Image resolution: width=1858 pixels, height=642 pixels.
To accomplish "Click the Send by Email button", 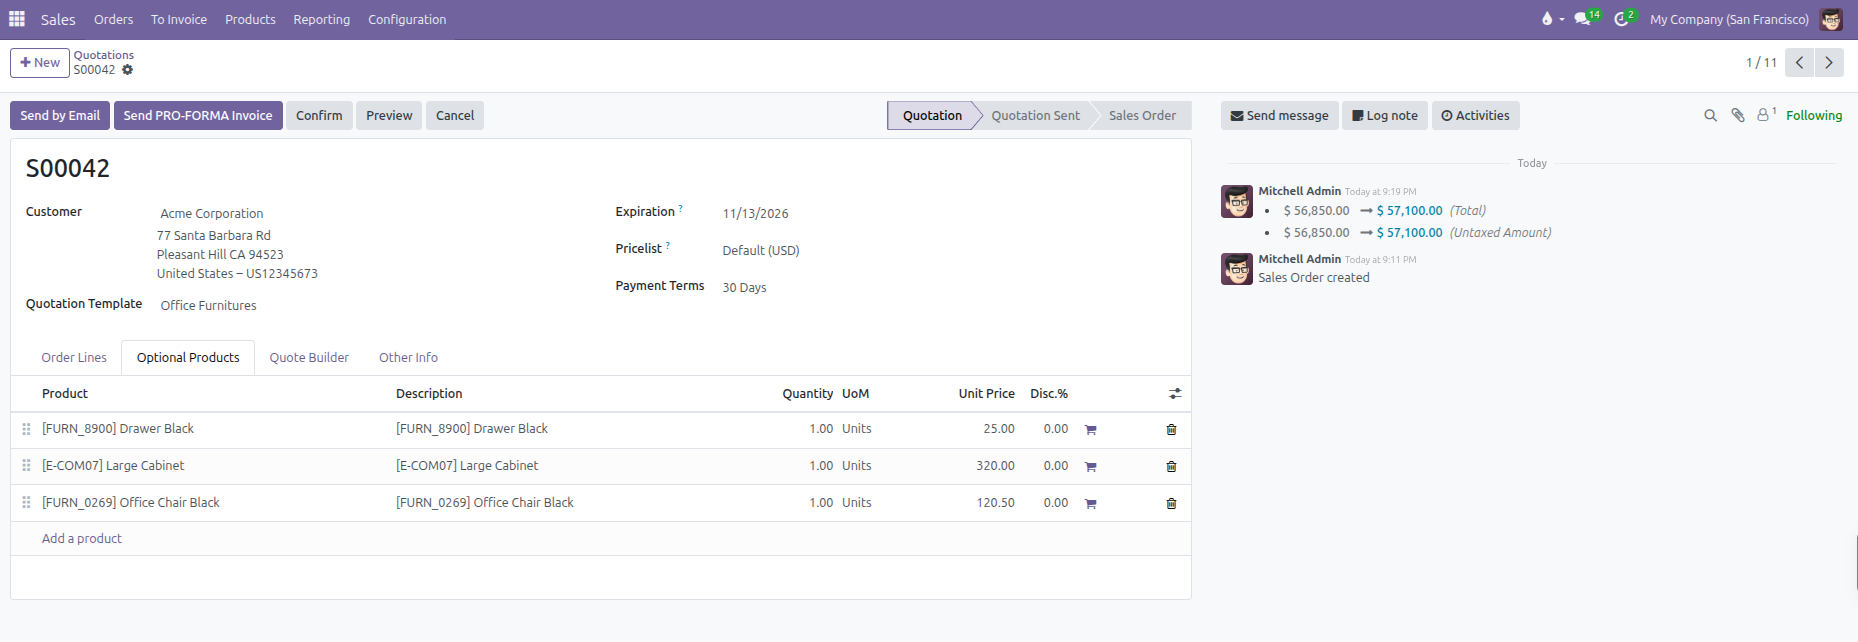I will coord(60,116).
